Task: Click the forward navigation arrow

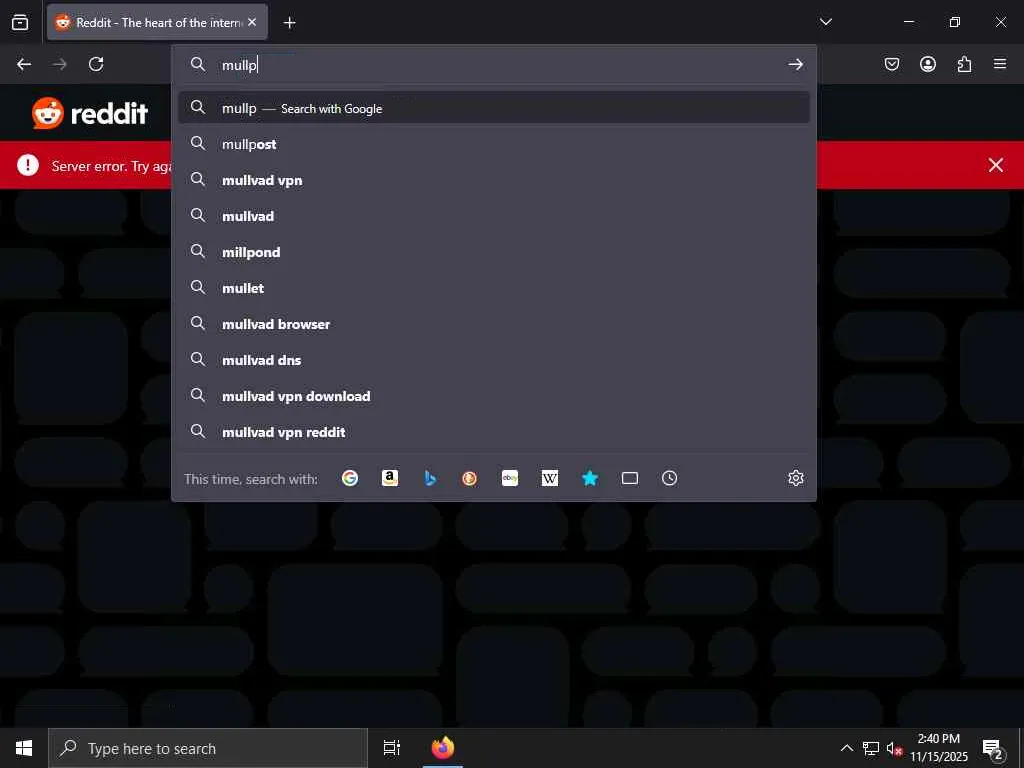Action: tap(60, 64)
